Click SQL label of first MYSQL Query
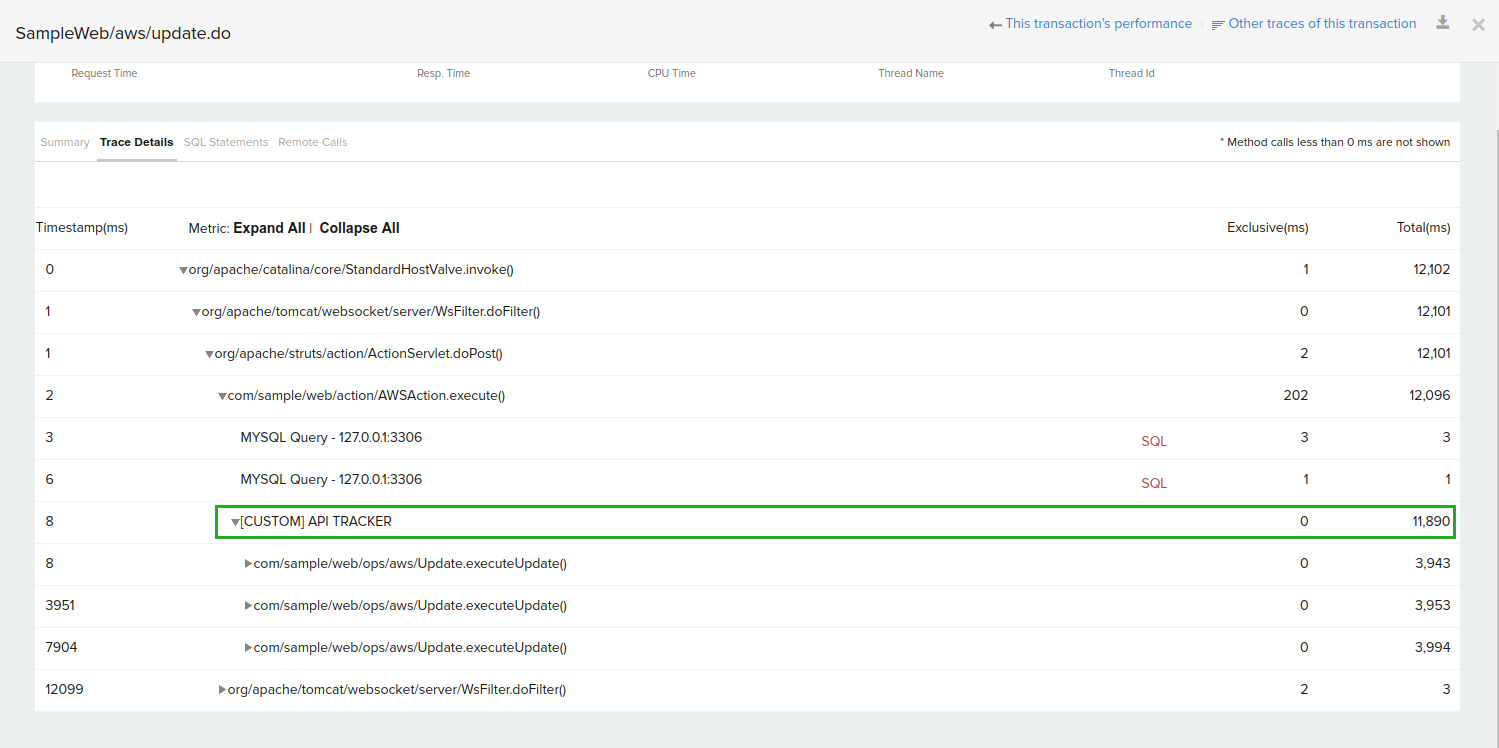Viewport: 1499px width, 748px height. coord(1154,441)
